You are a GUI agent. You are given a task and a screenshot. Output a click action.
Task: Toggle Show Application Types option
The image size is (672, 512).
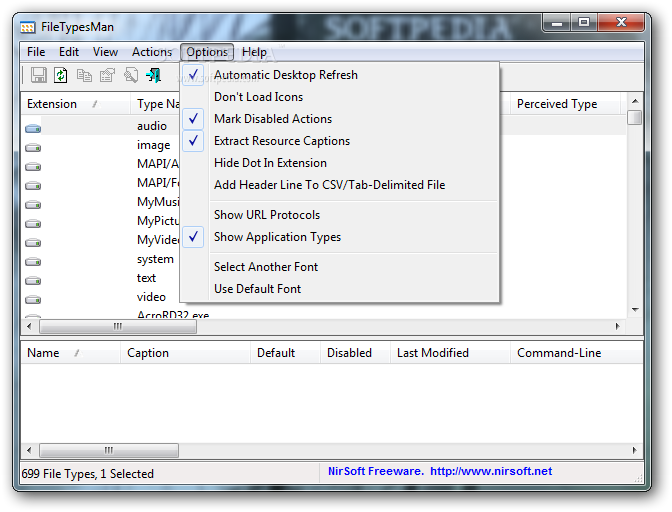[x=340, y=237]
